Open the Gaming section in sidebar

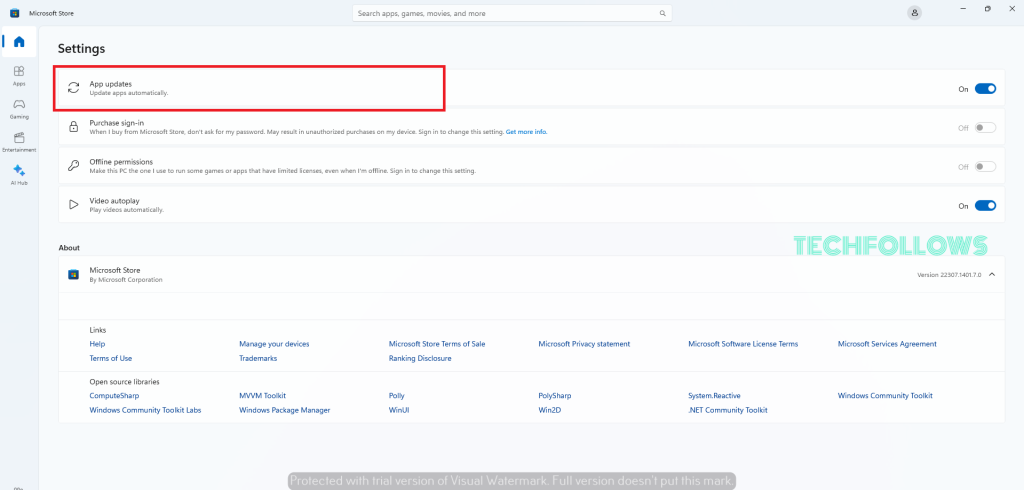click(x=19, y=108)
